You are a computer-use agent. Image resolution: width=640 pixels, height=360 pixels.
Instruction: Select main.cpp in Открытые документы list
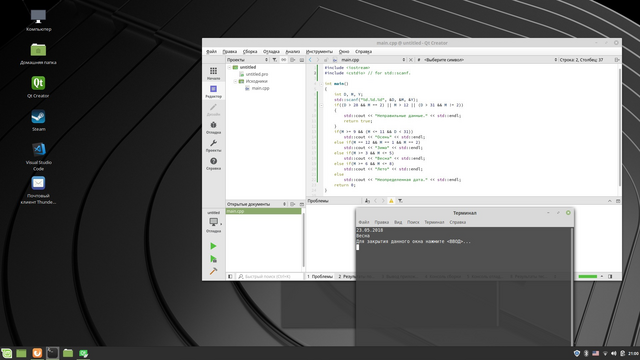click(263, 211)
